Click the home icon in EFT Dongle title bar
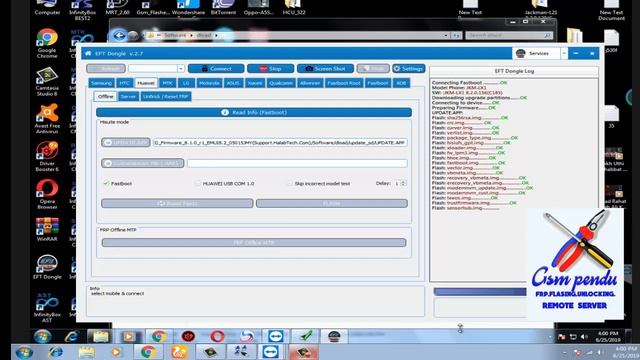The image size is (640, 360). (x=88, y=53)
